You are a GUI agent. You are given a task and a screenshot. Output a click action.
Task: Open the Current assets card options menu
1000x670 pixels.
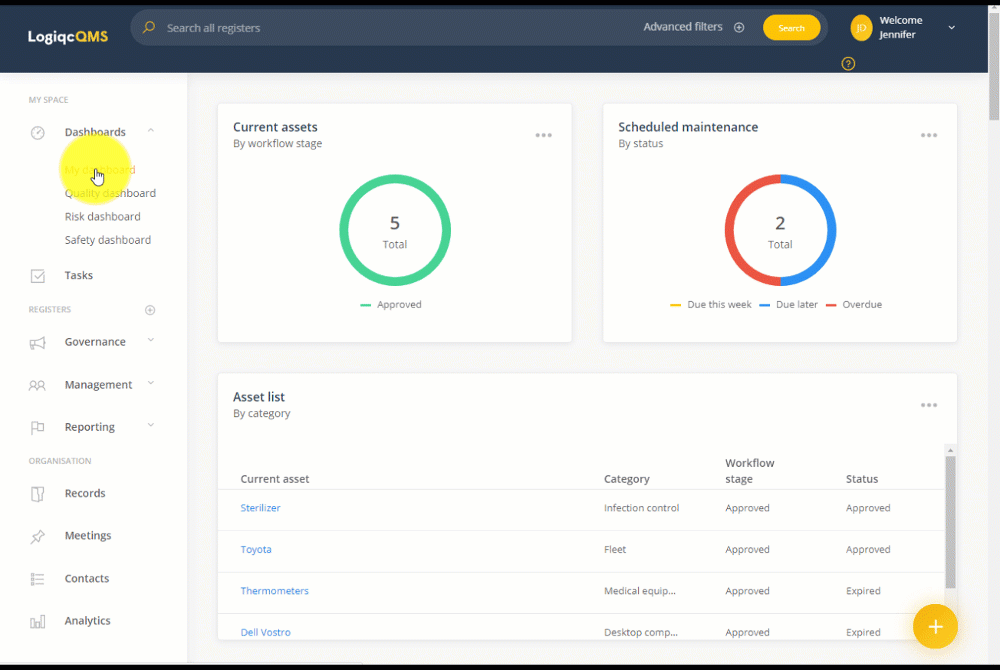click(x=543, y=134)
